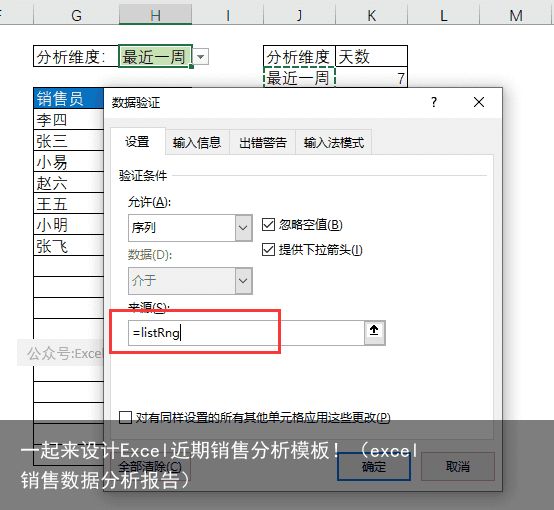
Task: Toggle the 忽略空值 checkbox
Action: tap(268, 225)
